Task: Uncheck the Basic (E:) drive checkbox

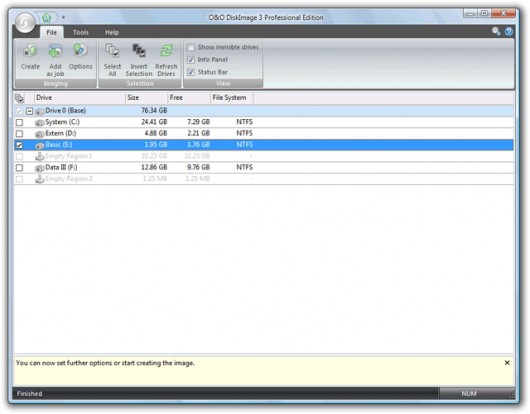Action: coord(20,145)
